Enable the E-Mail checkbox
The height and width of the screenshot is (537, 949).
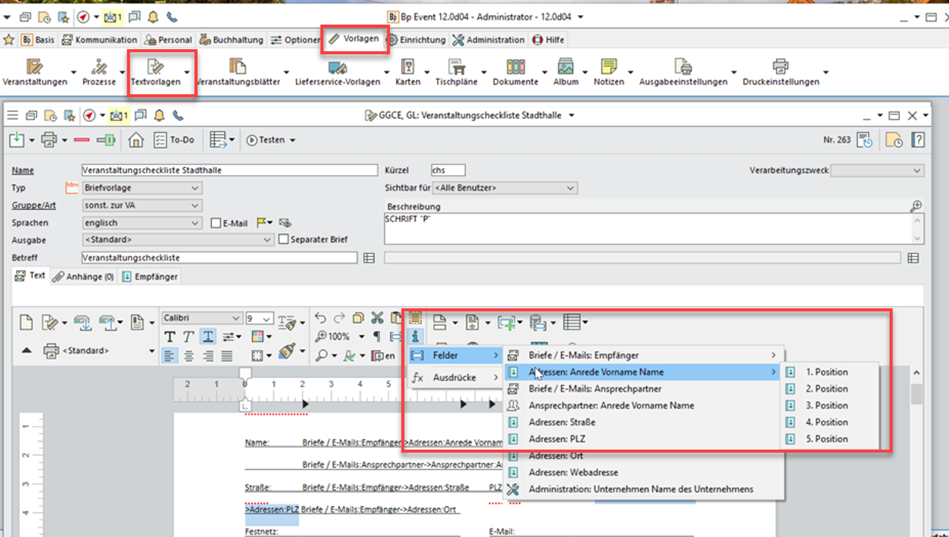[x=216, y=224]
